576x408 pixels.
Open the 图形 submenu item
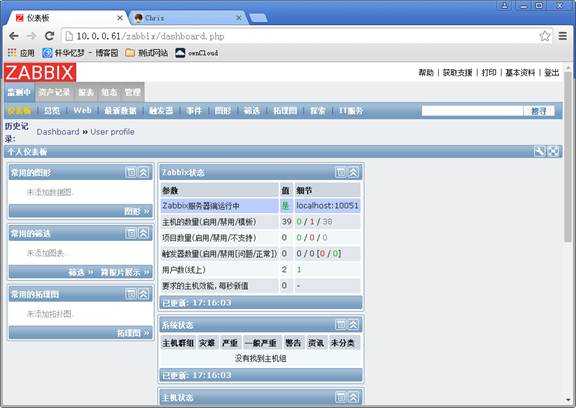(x=223, y=111)
